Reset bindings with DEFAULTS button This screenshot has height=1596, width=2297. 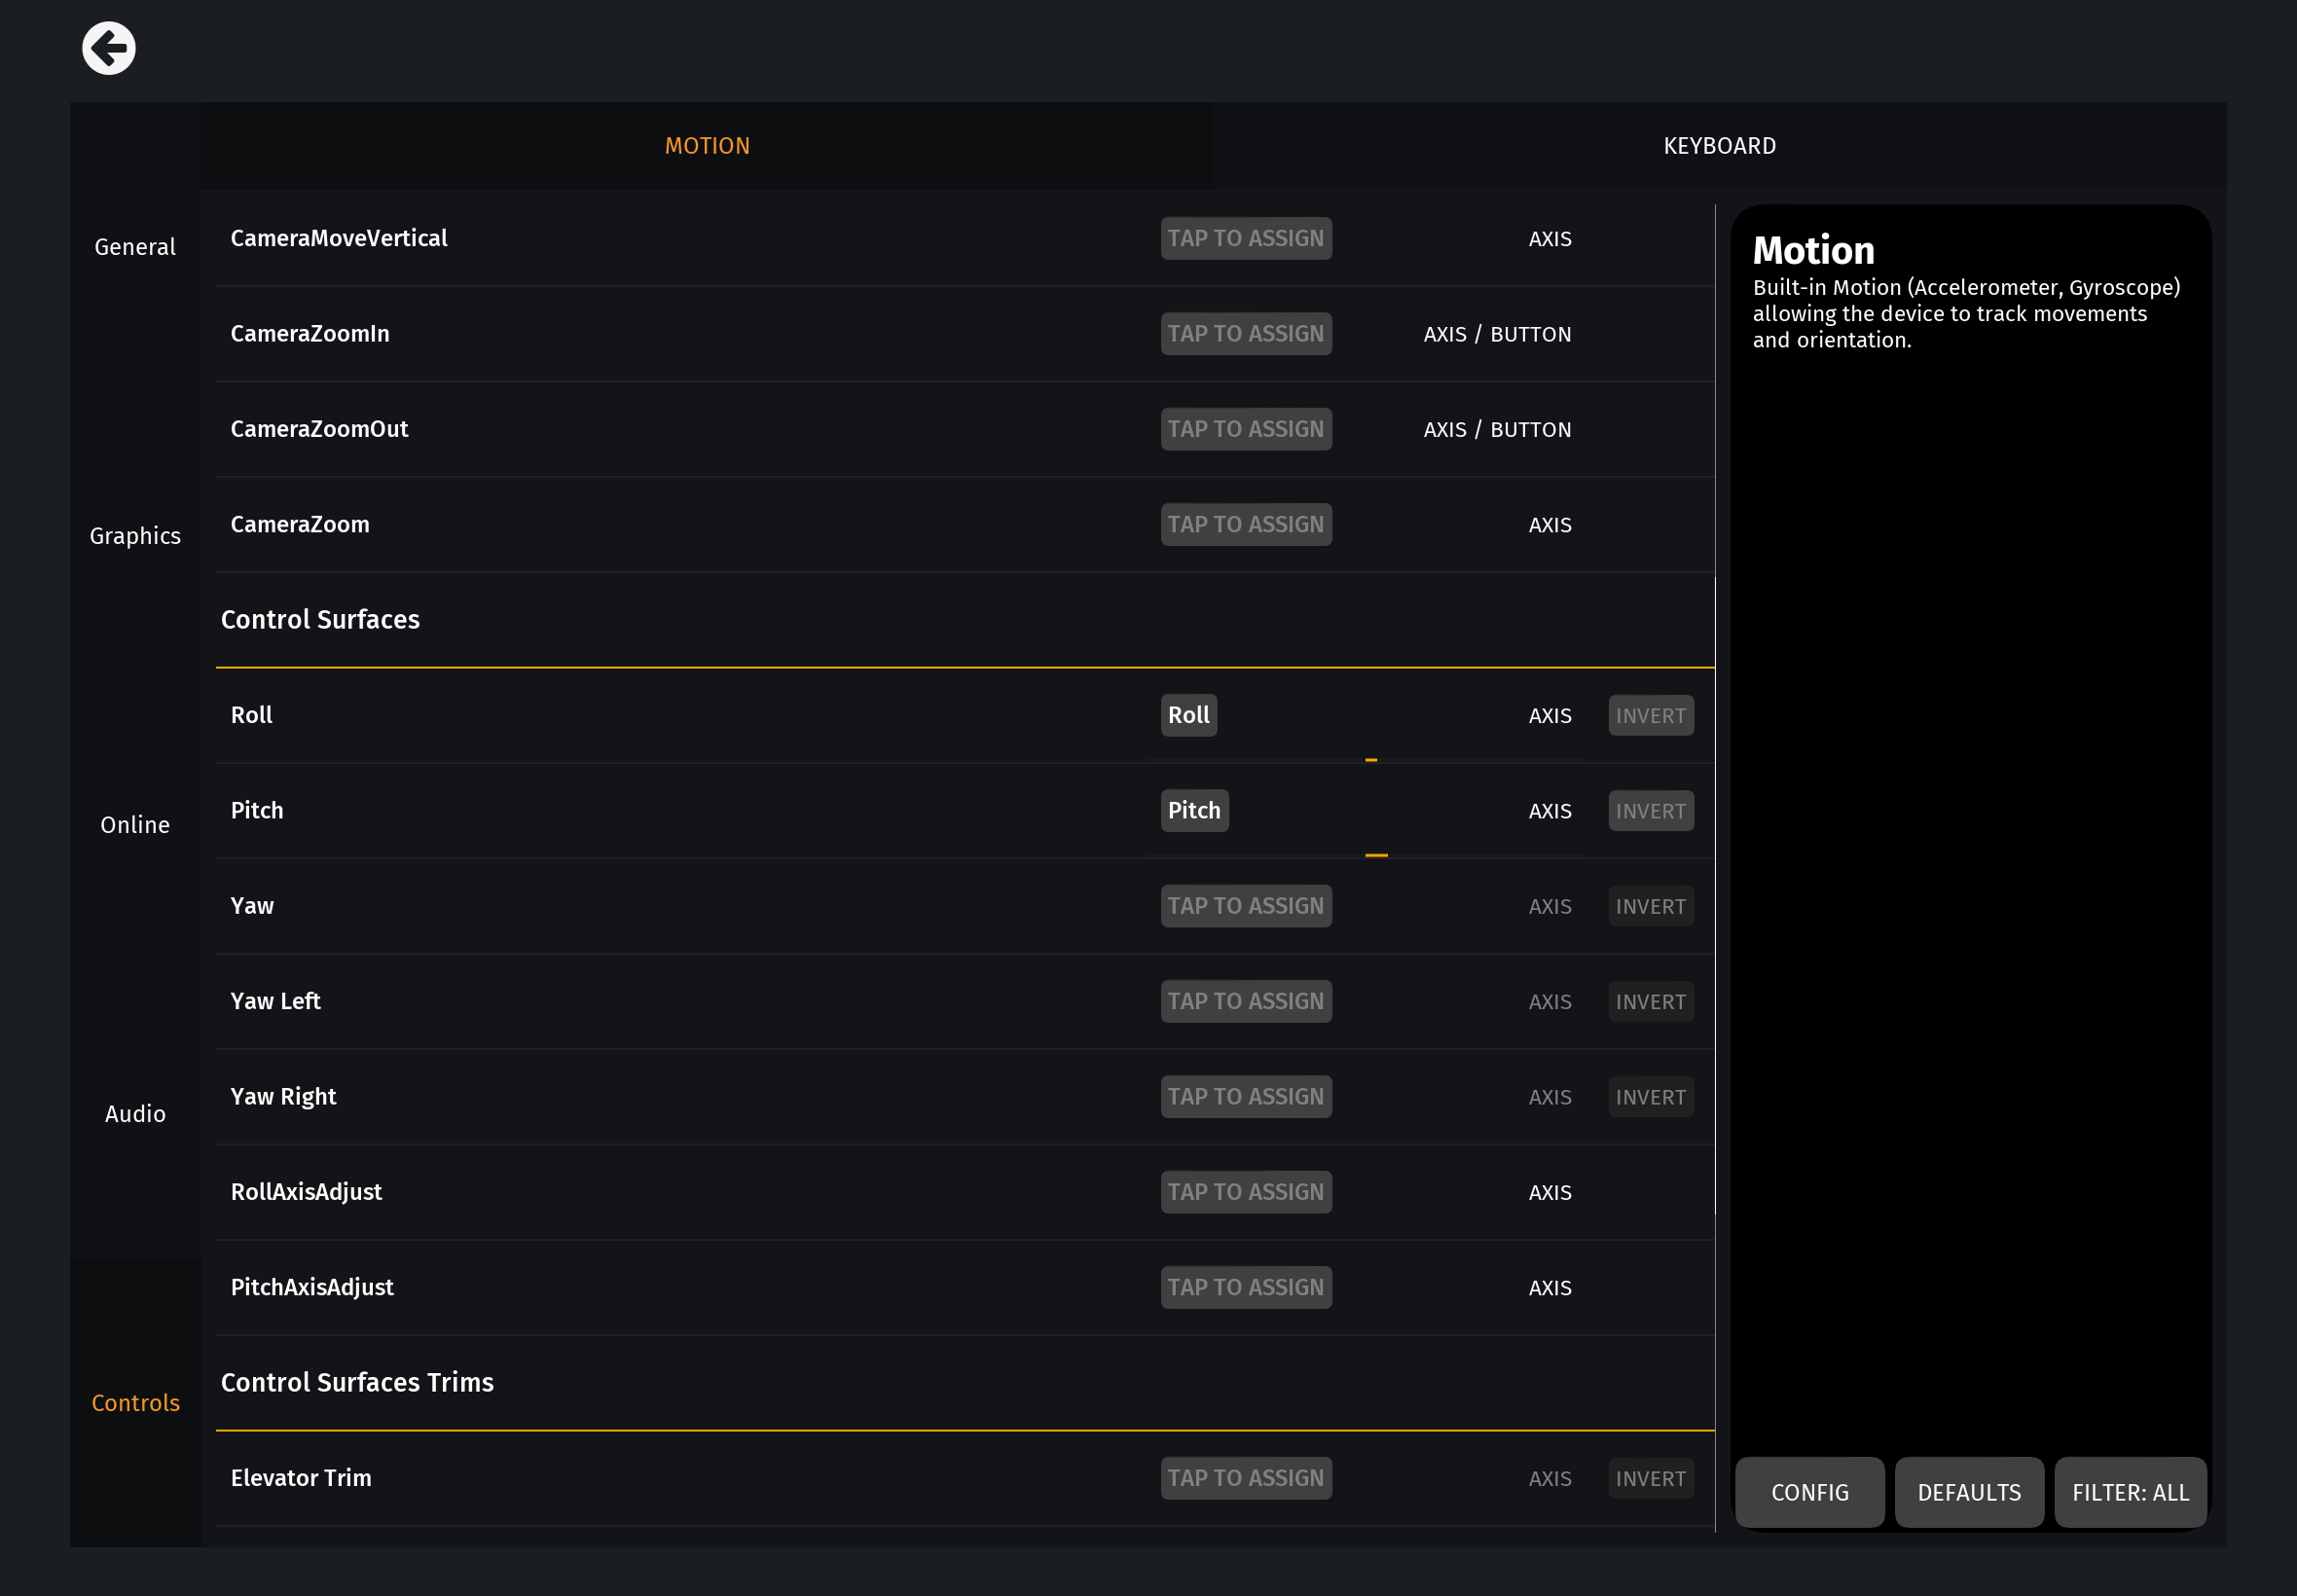[1968, 1492]
